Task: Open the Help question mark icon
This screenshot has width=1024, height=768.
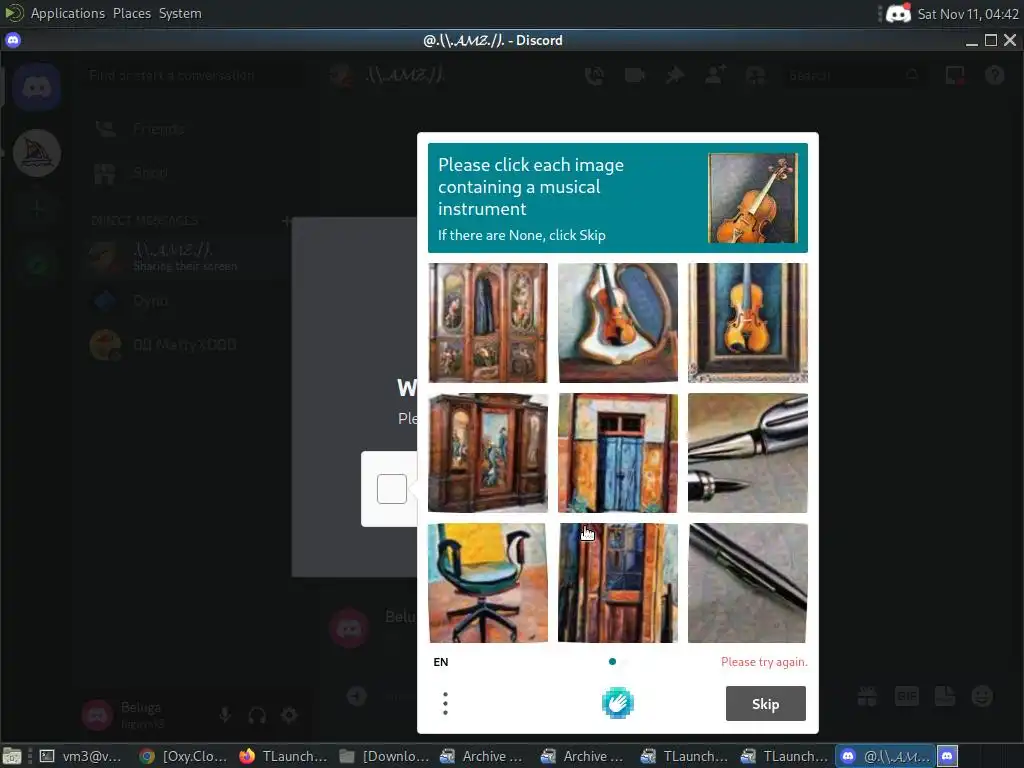Action: [x=995, y=76]
